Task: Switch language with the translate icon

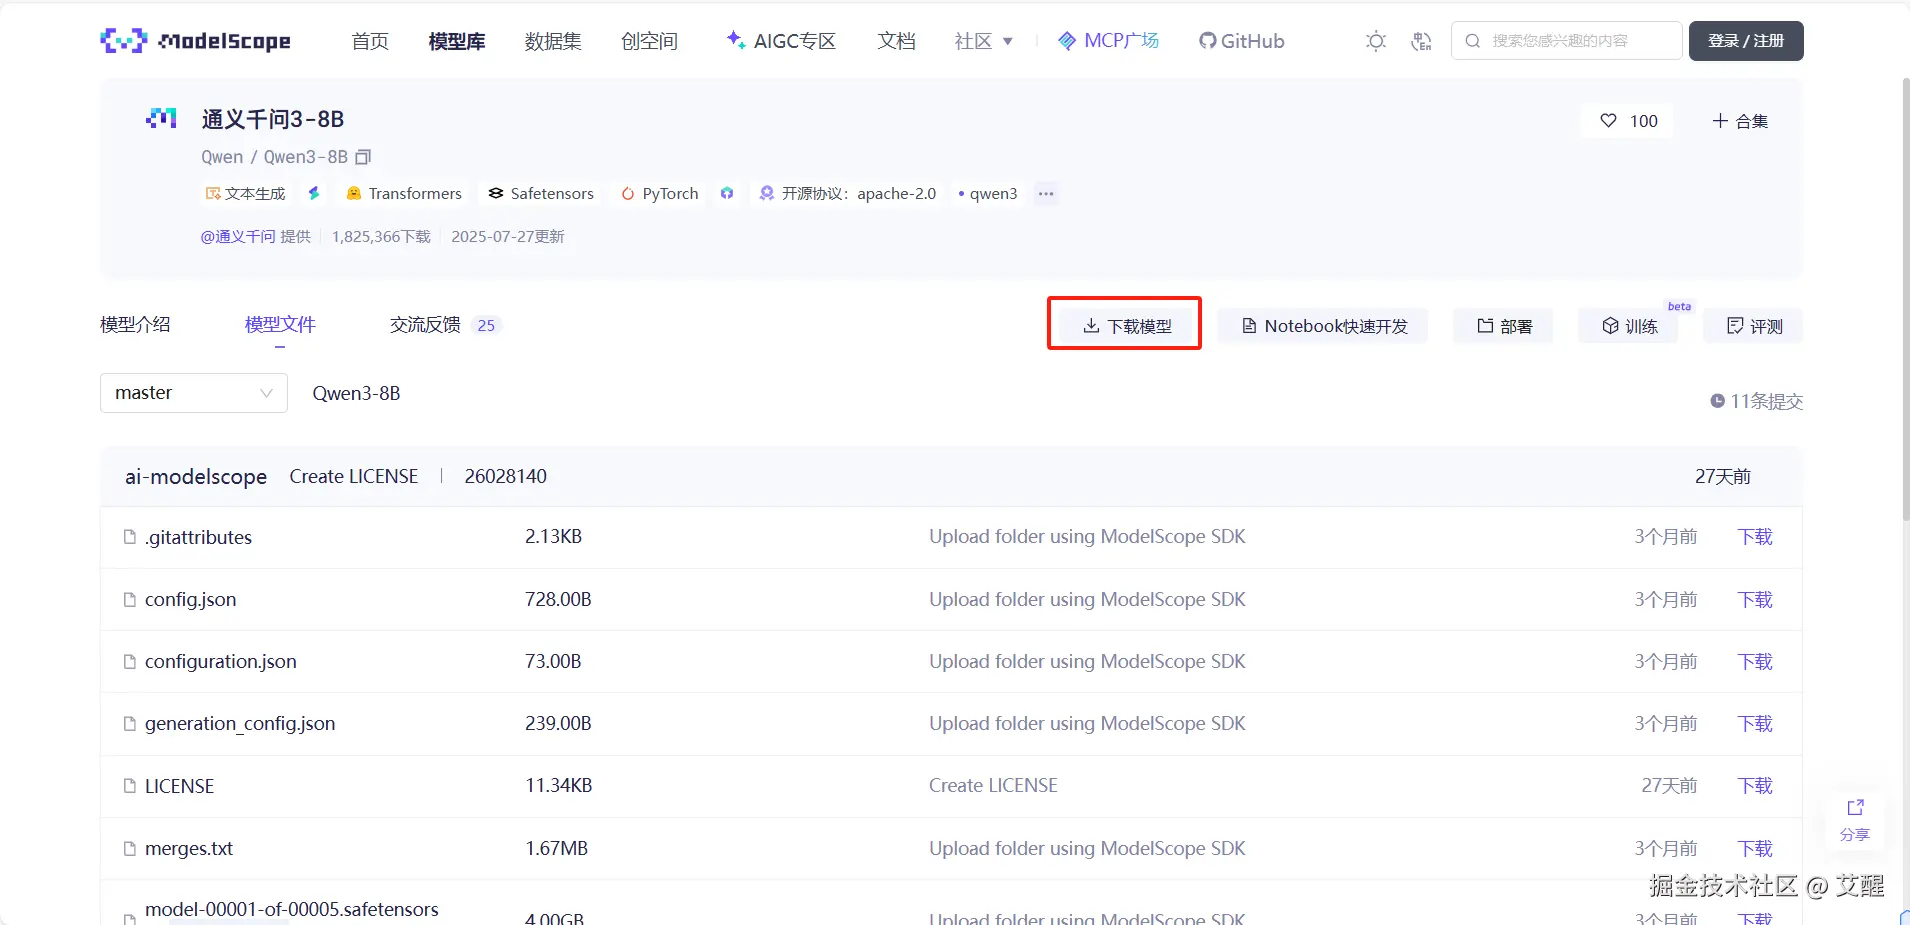Action: pos(1421,41)
